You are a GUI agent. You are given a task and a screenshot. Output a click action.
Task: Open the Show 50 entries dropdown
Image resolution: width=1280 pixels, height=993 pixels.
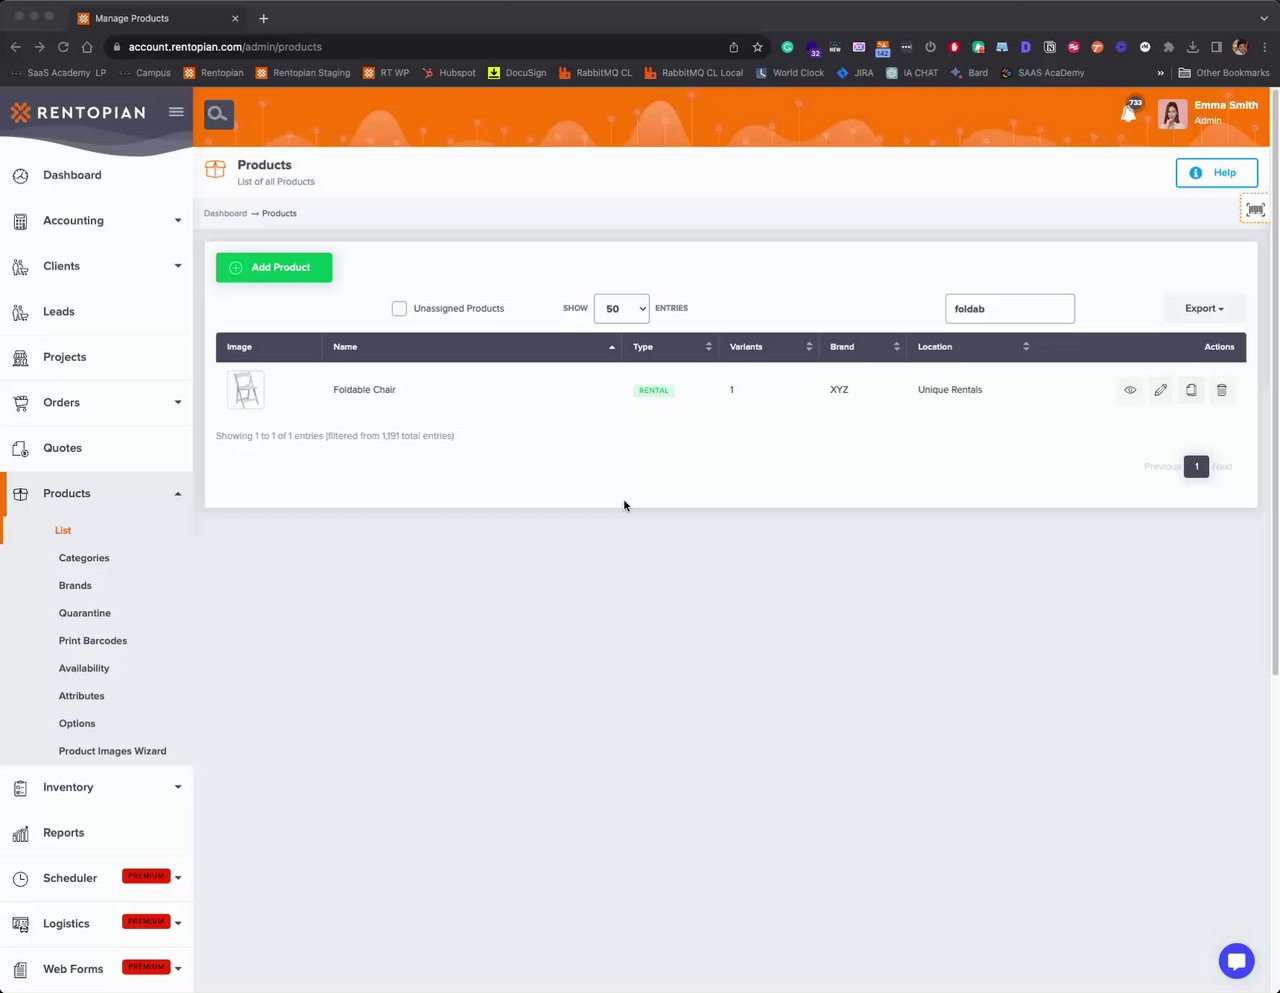[x=621, y=309]
